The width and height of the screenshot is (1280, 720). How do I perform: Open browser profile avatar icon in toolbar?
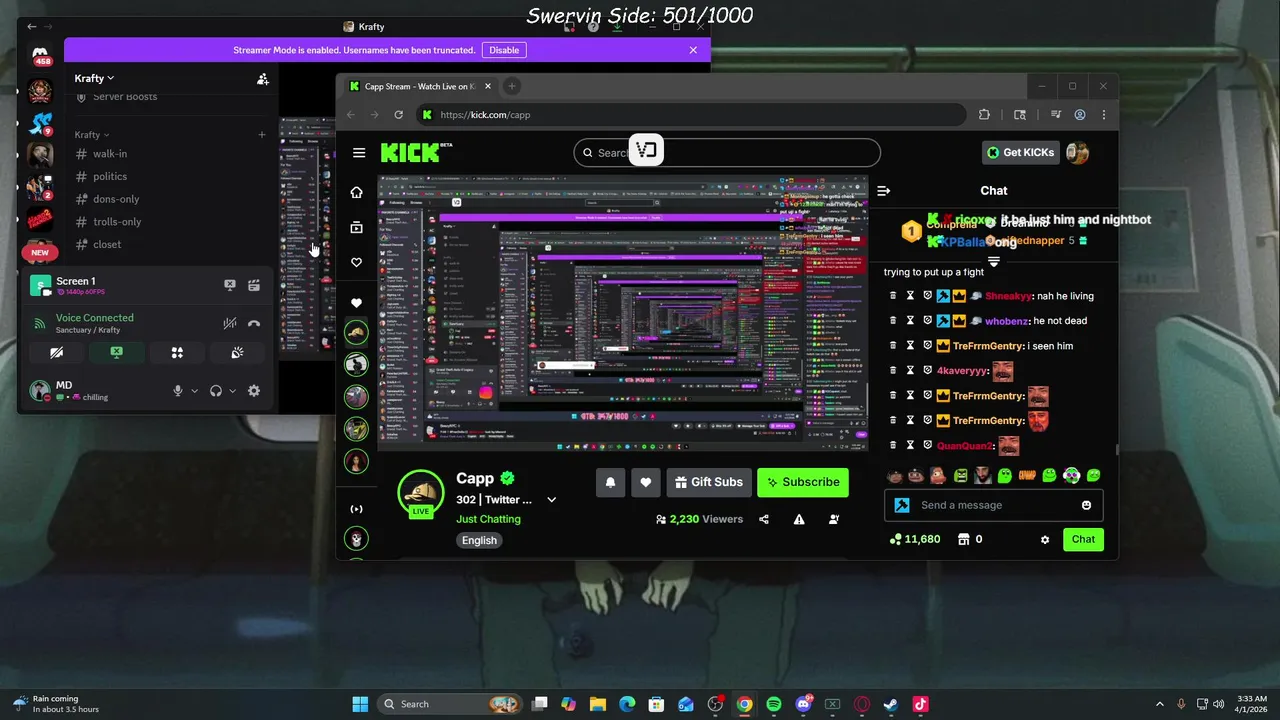(1080, 115)
